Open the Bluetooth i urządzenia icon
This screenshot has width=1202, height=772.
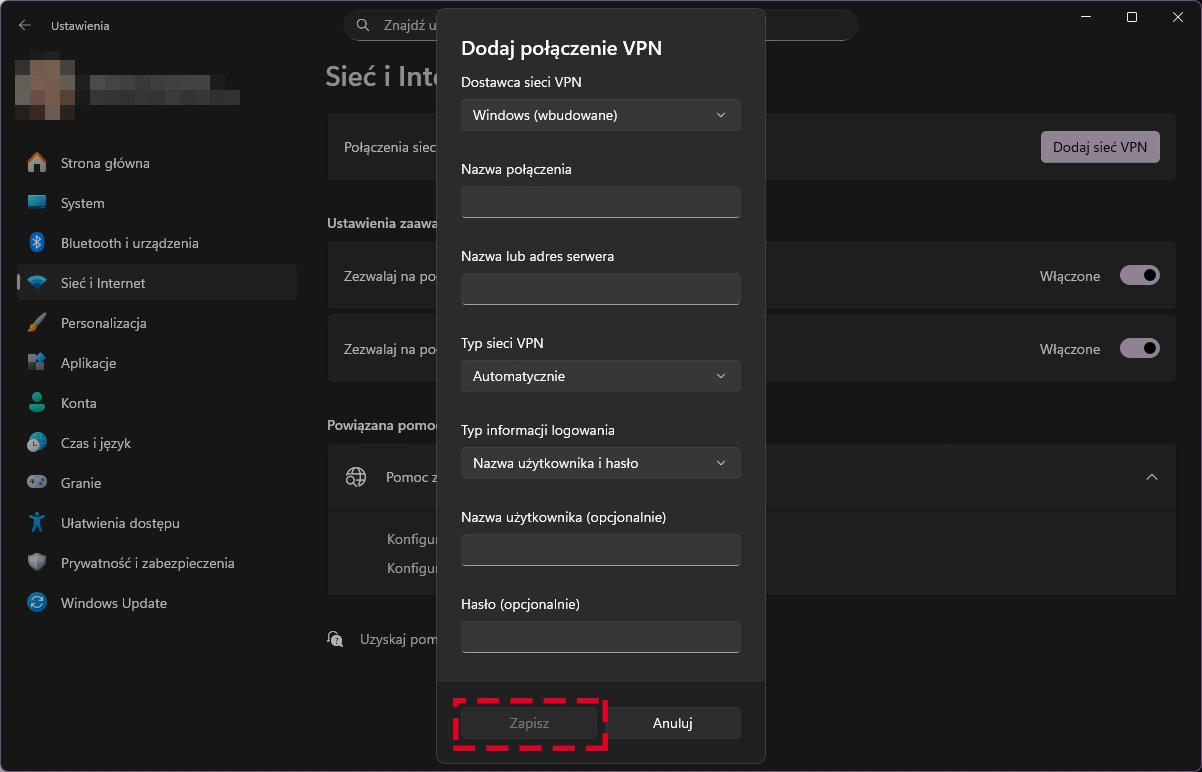point(37,243)
